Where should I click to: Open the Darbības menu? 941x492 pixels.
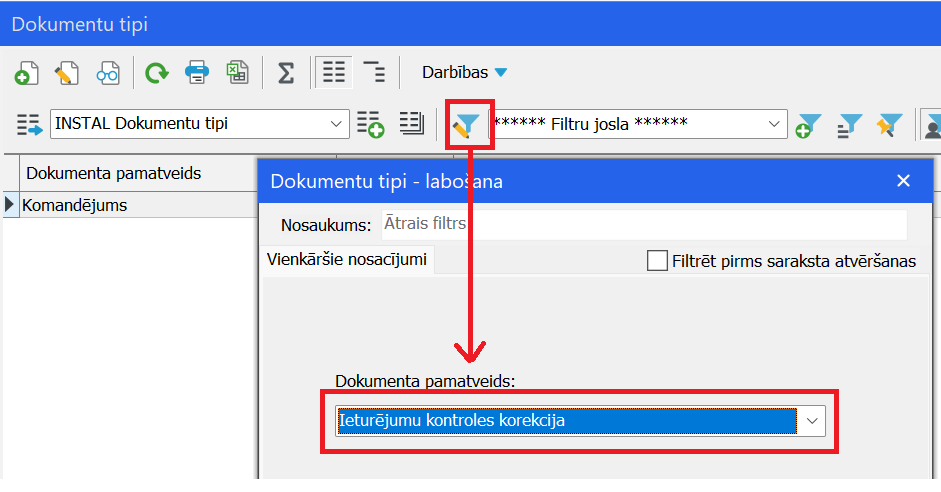pos(464,73)
